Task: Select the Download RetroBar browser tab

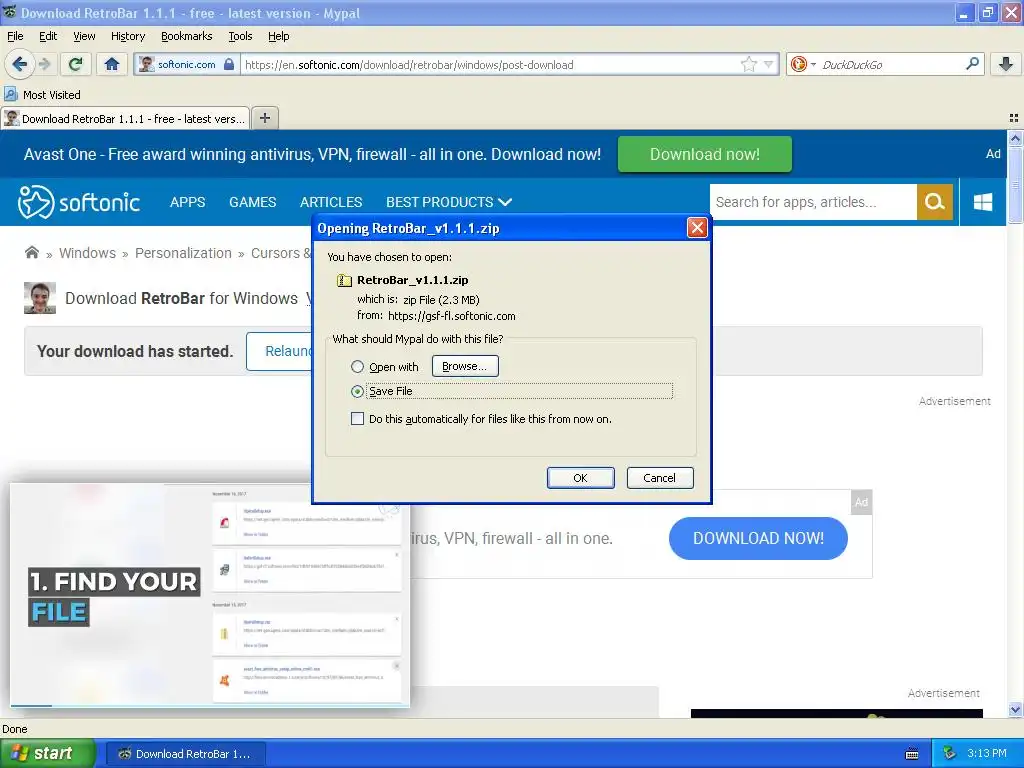Action: [125, 118]
